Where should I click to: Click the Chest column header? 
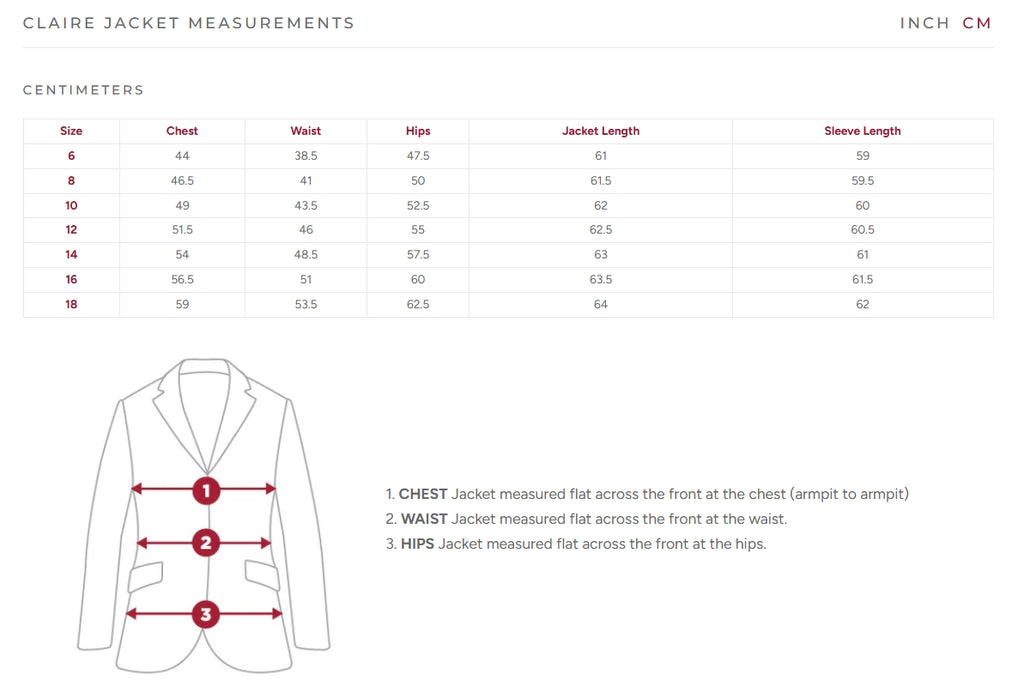(182, 131)
